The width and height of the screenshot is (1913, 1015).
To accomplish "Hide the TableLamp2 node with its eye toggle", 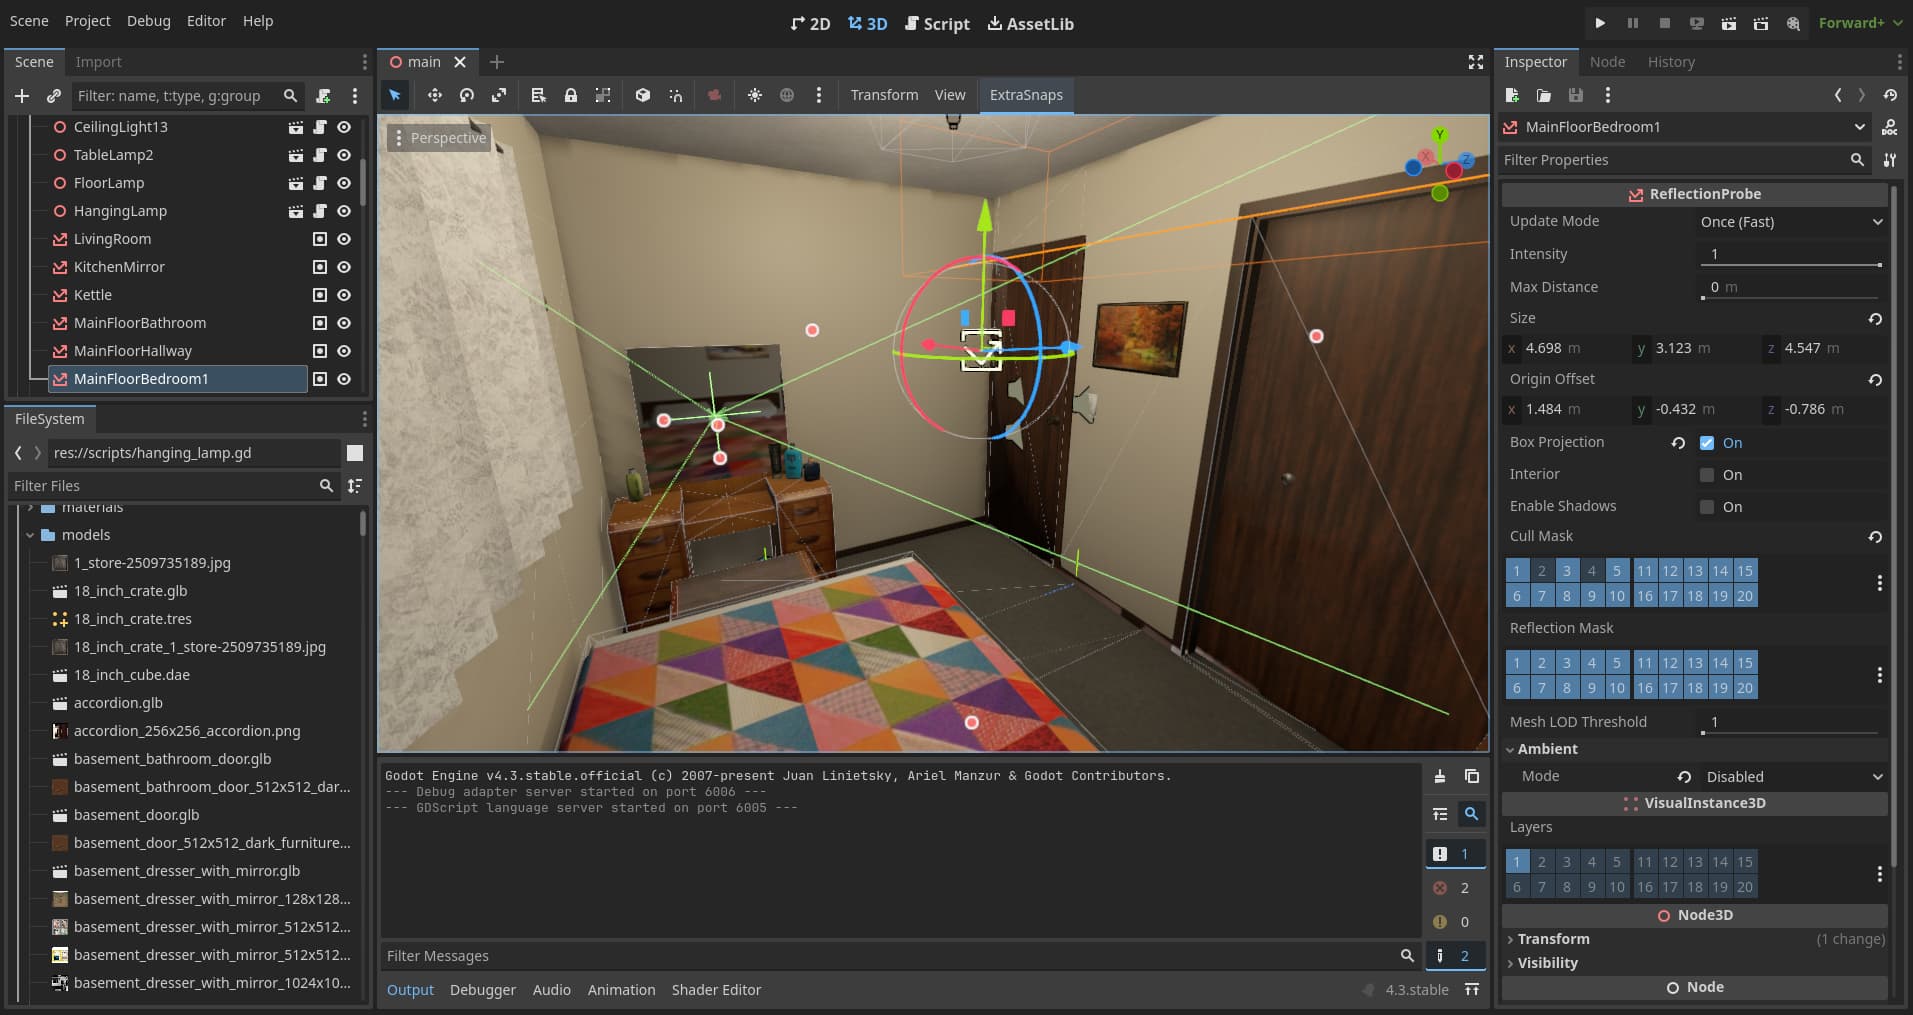I will [x=343, y=155].
